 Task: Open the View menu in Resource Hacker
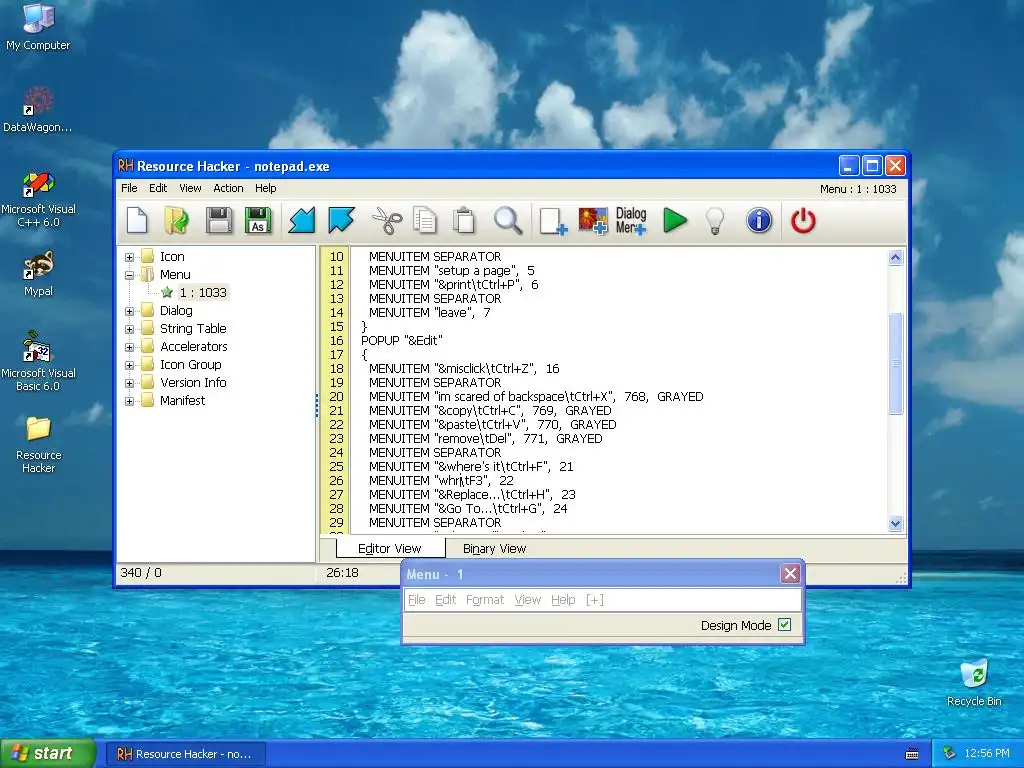190,188
